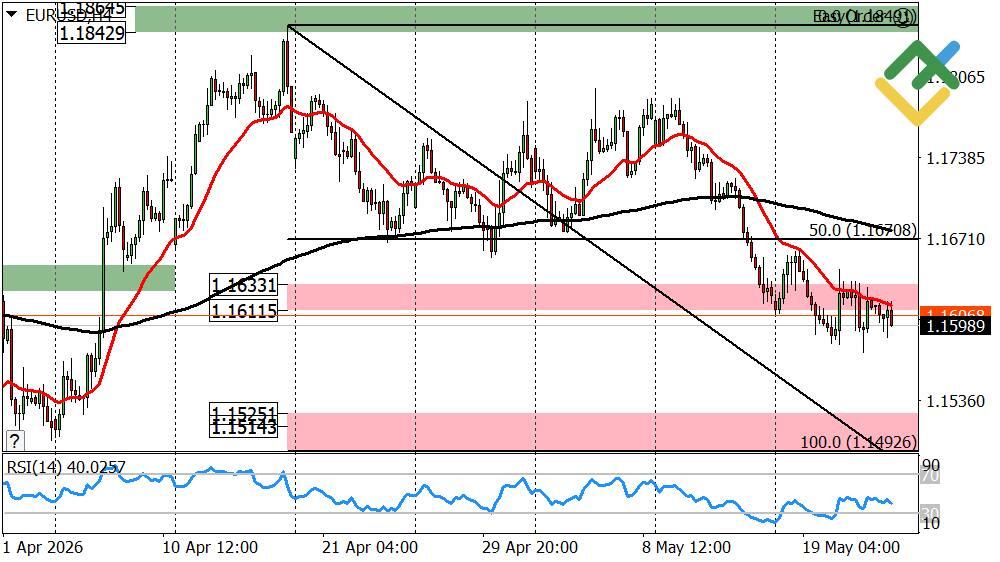The height and width of the screenshot is (562, 1000).
Task: Select the small green zone at left edge
Action: [x=89, y=278]
